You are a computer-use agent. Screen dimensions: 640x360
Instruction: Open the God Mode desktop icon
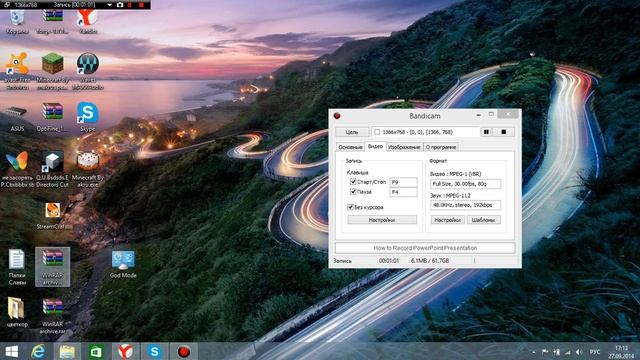coord(123,264)
